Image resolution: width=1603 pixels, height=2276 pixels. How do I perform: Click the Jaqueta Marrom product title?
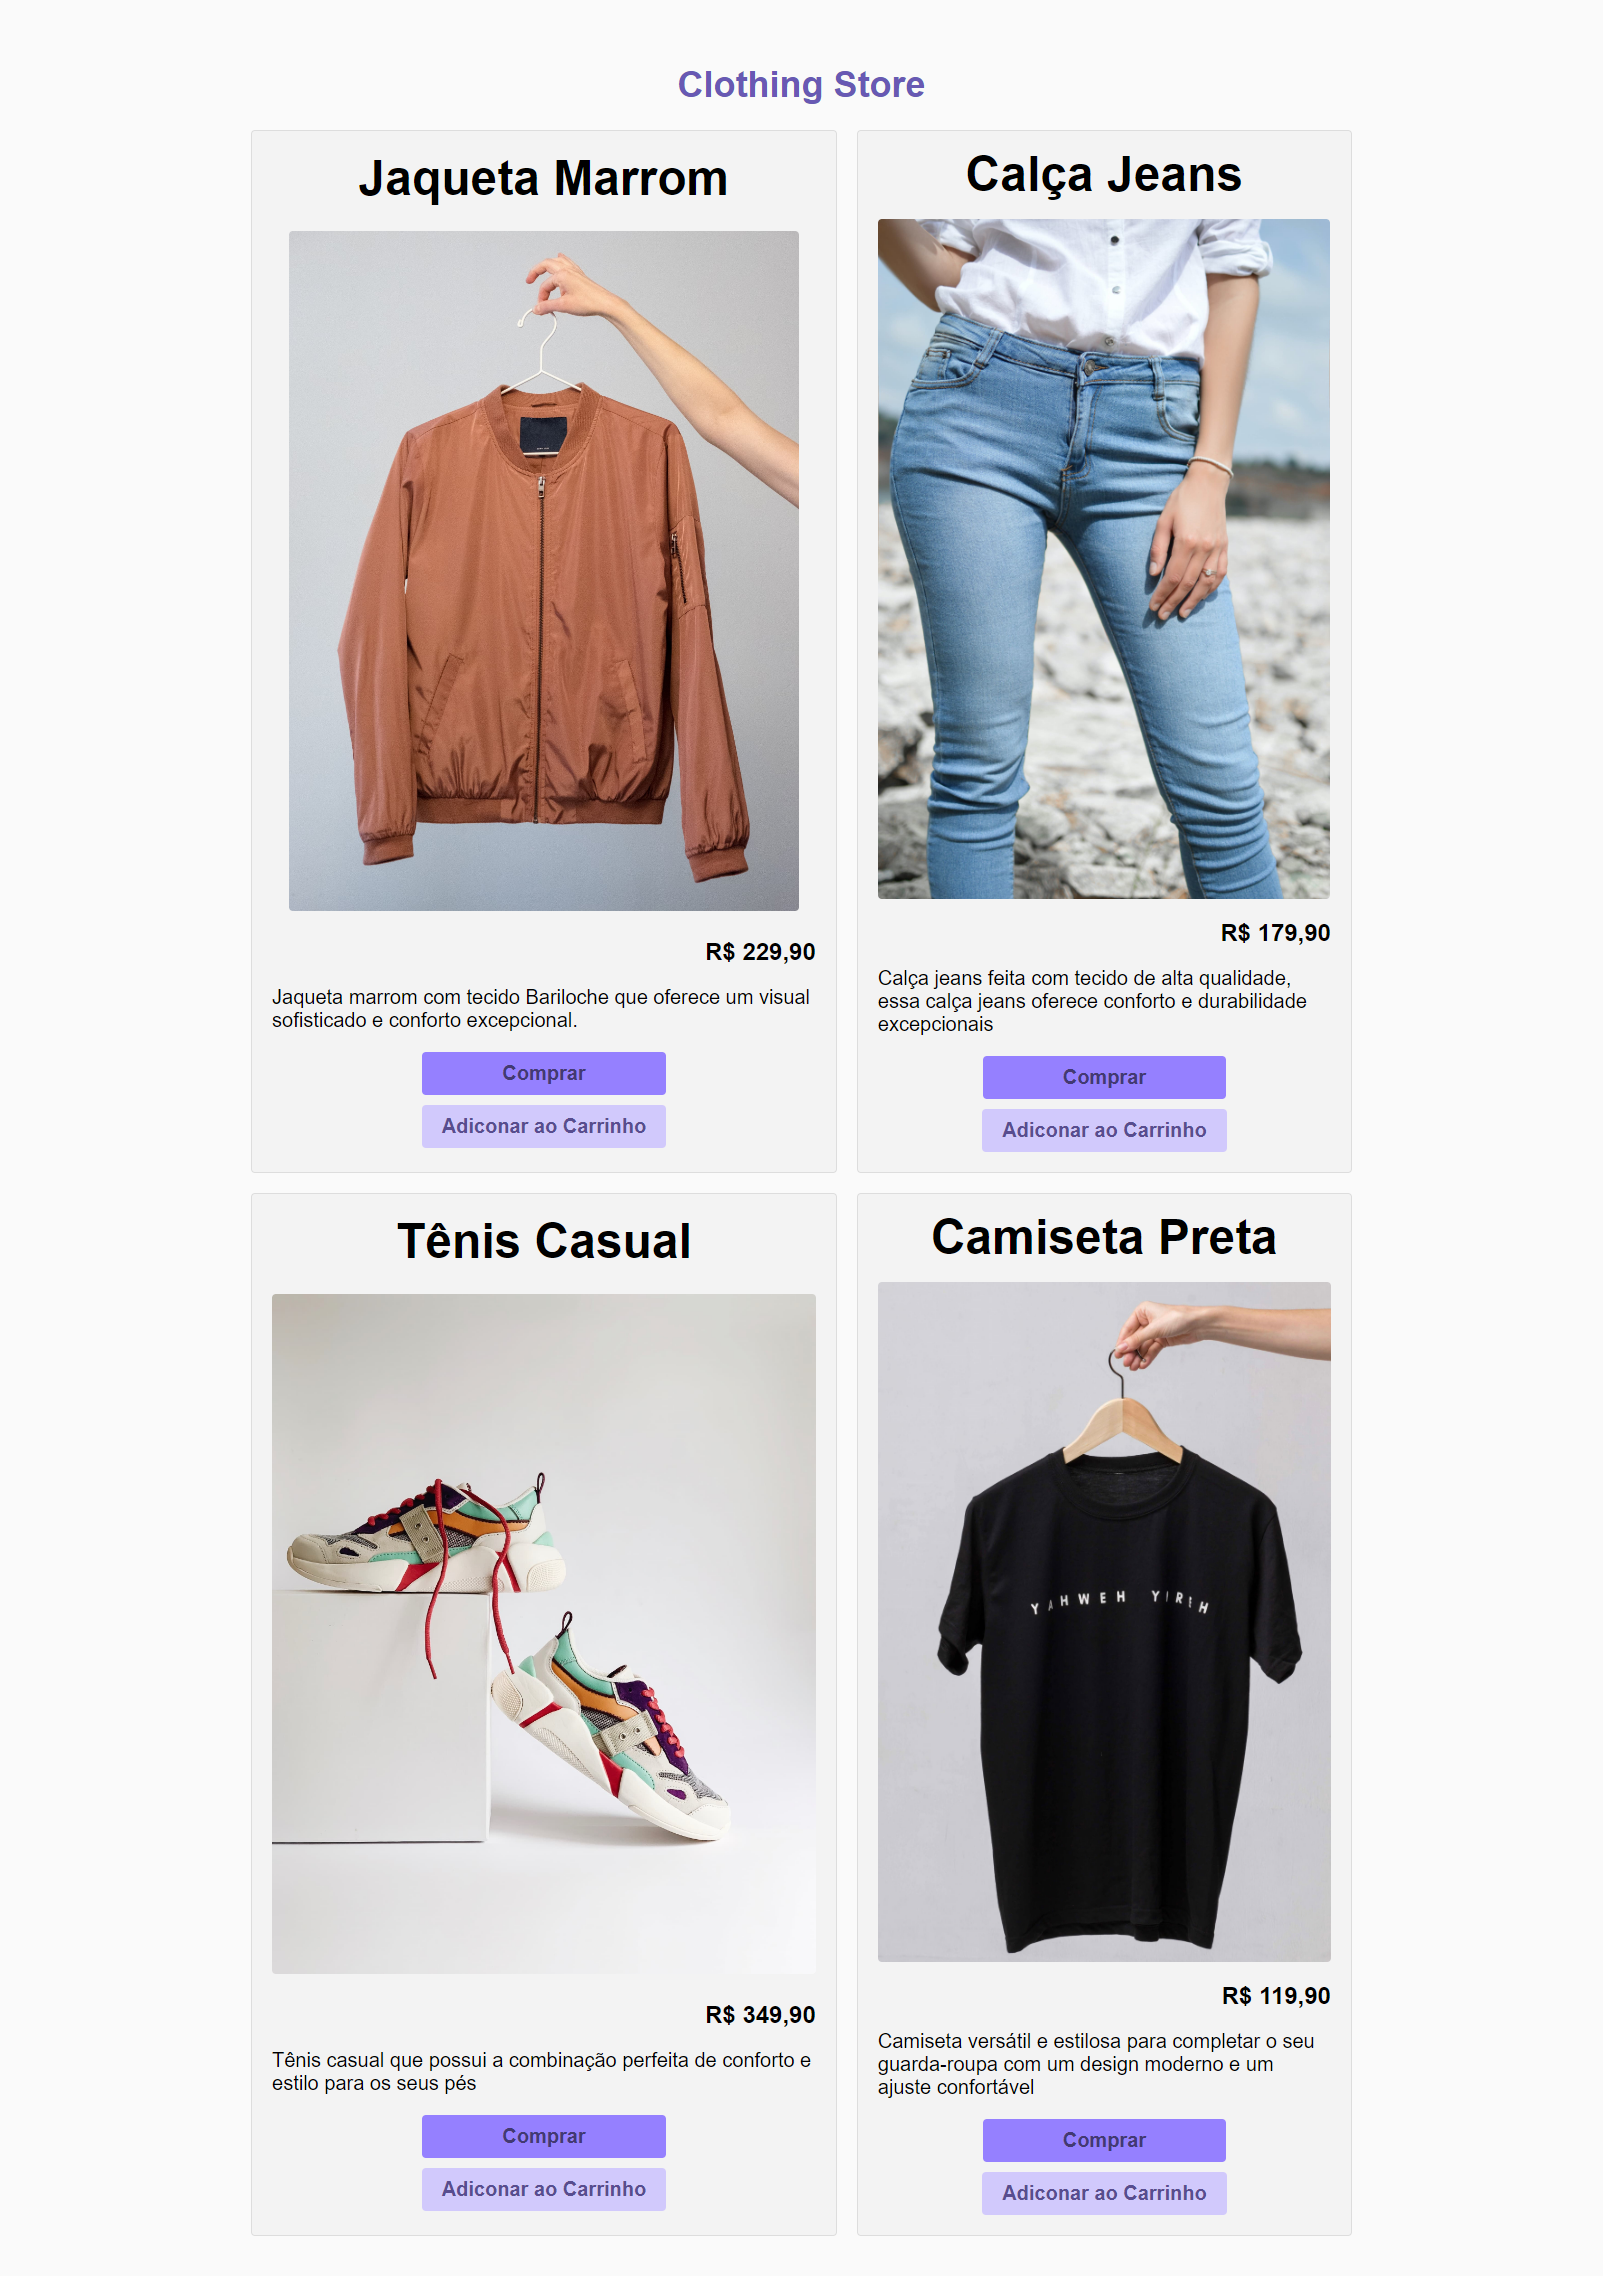click(543, 179)
